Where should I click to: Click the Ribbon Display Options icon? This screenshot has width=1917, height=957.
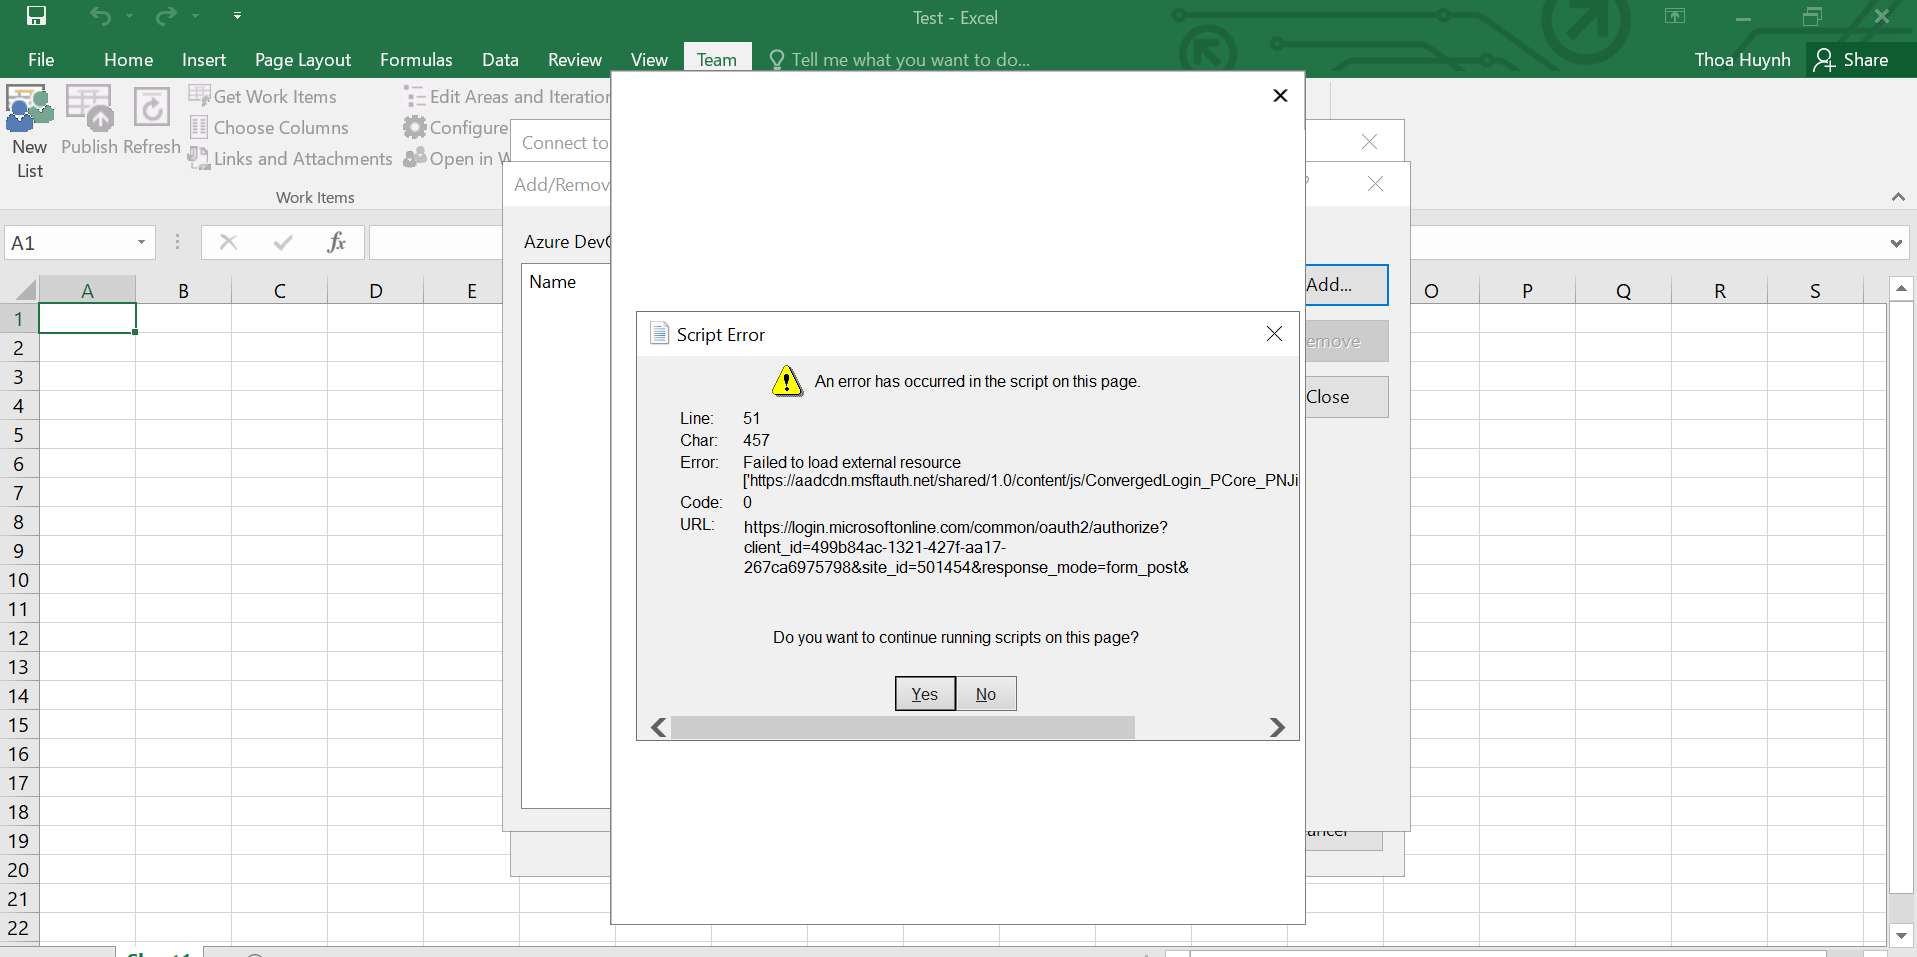(x=1675, y=16)
